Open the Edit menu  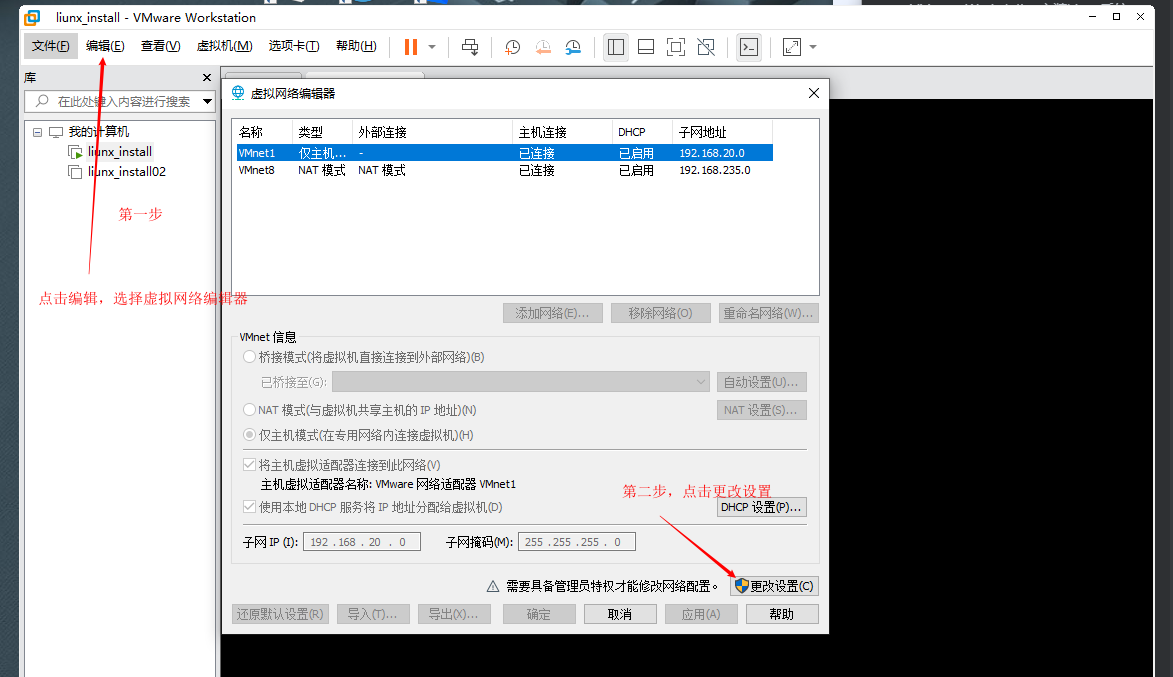105,46
